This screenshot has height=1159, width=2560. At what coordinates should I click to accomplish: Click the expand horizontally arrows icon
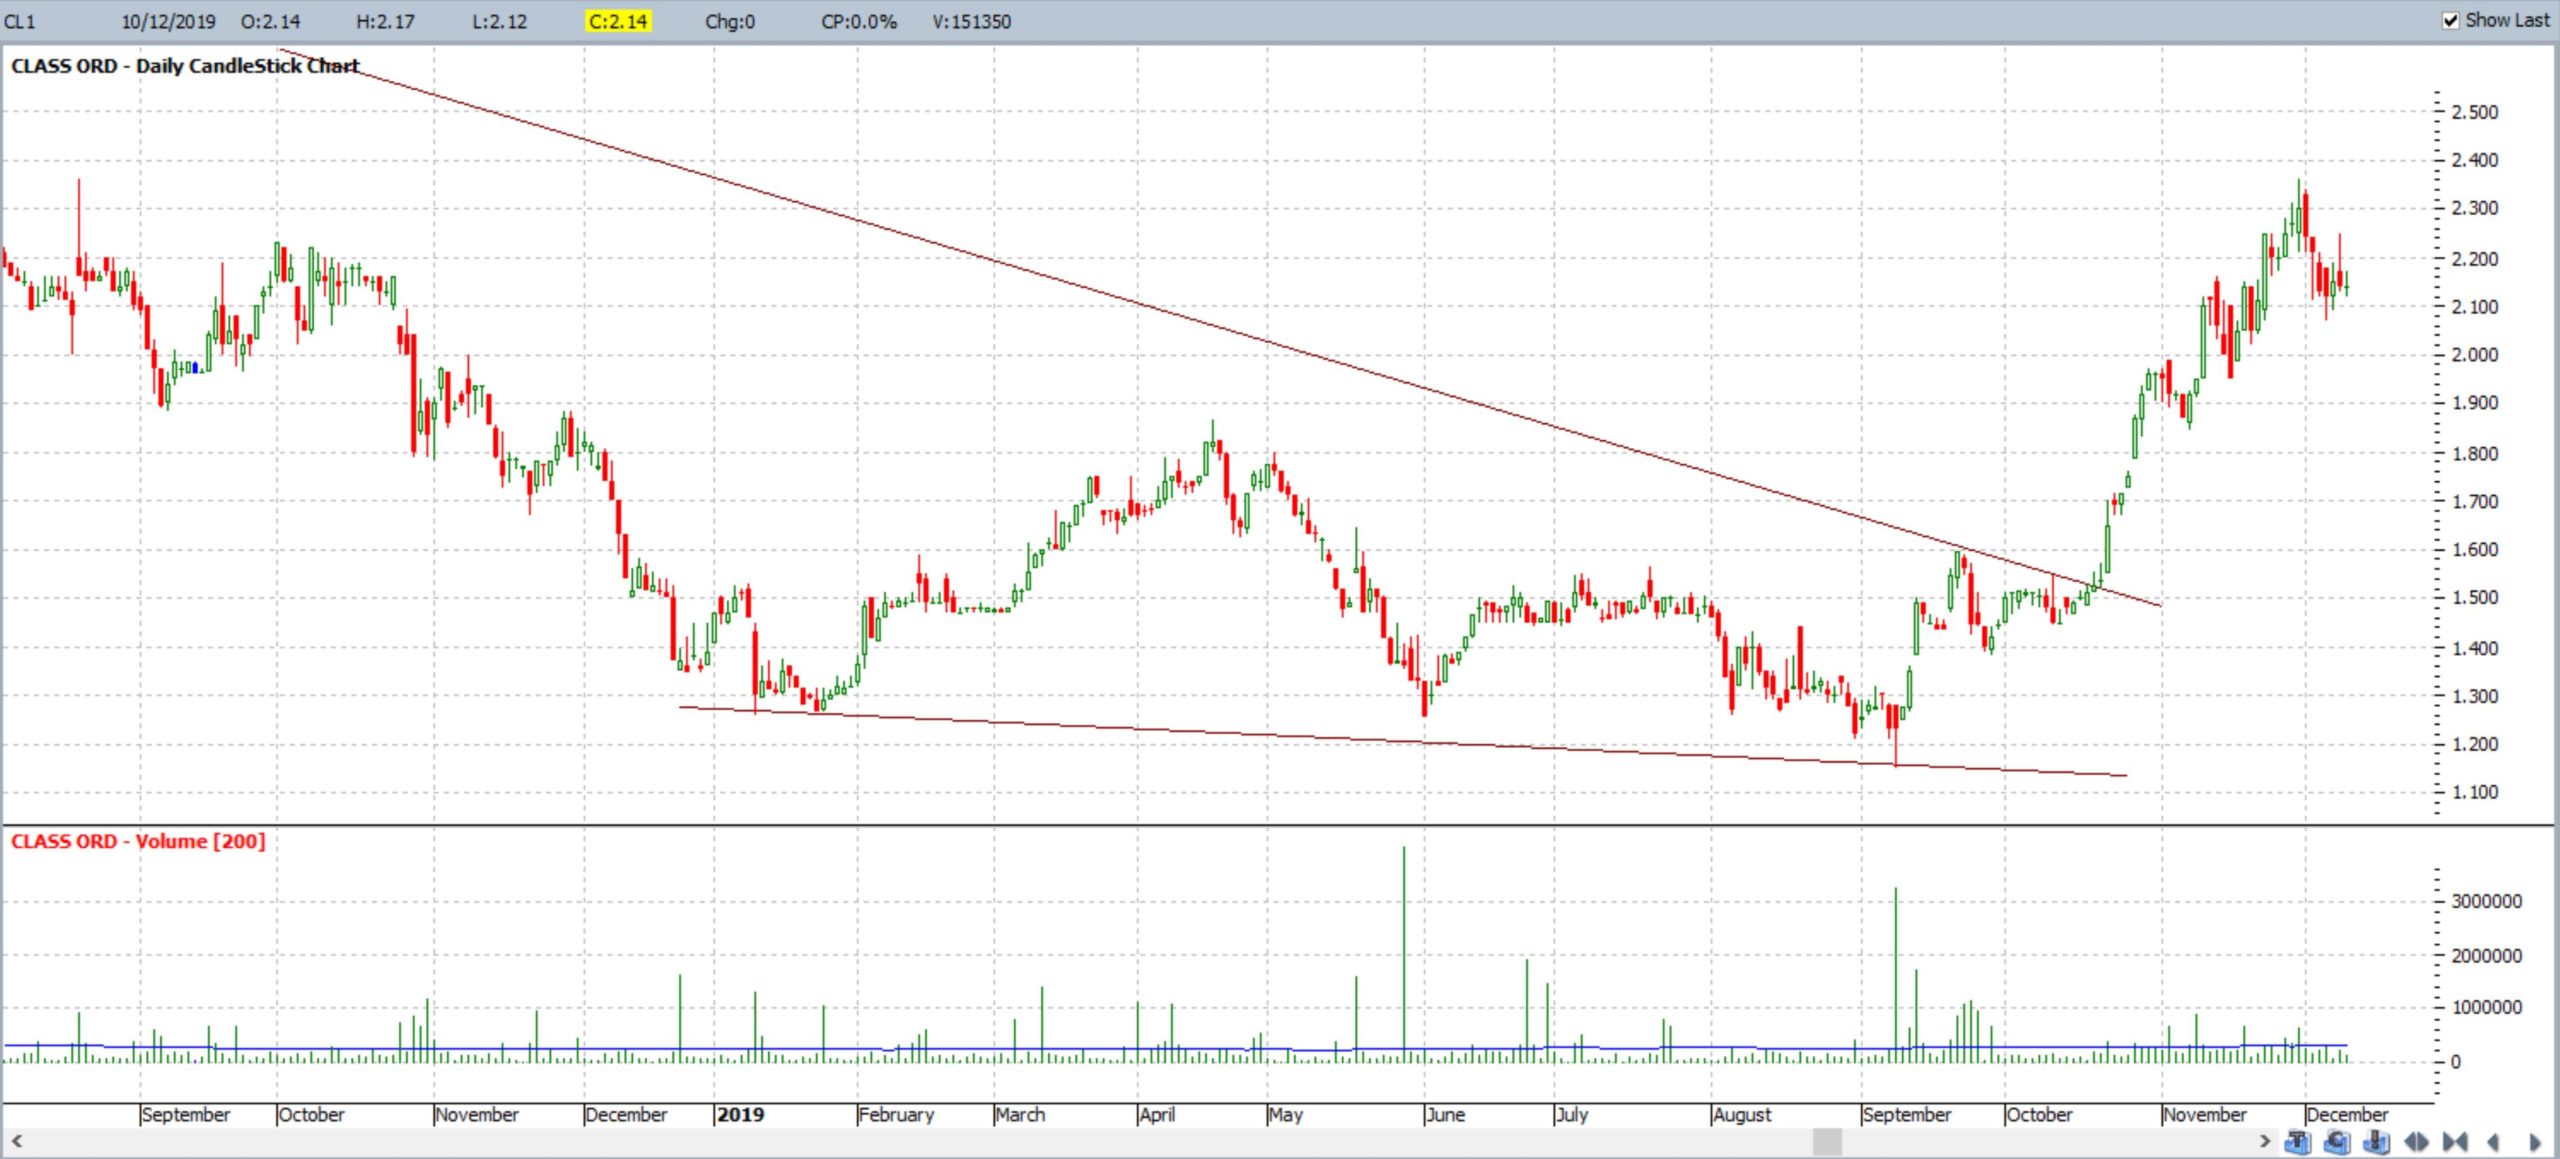[2416, 1141]
